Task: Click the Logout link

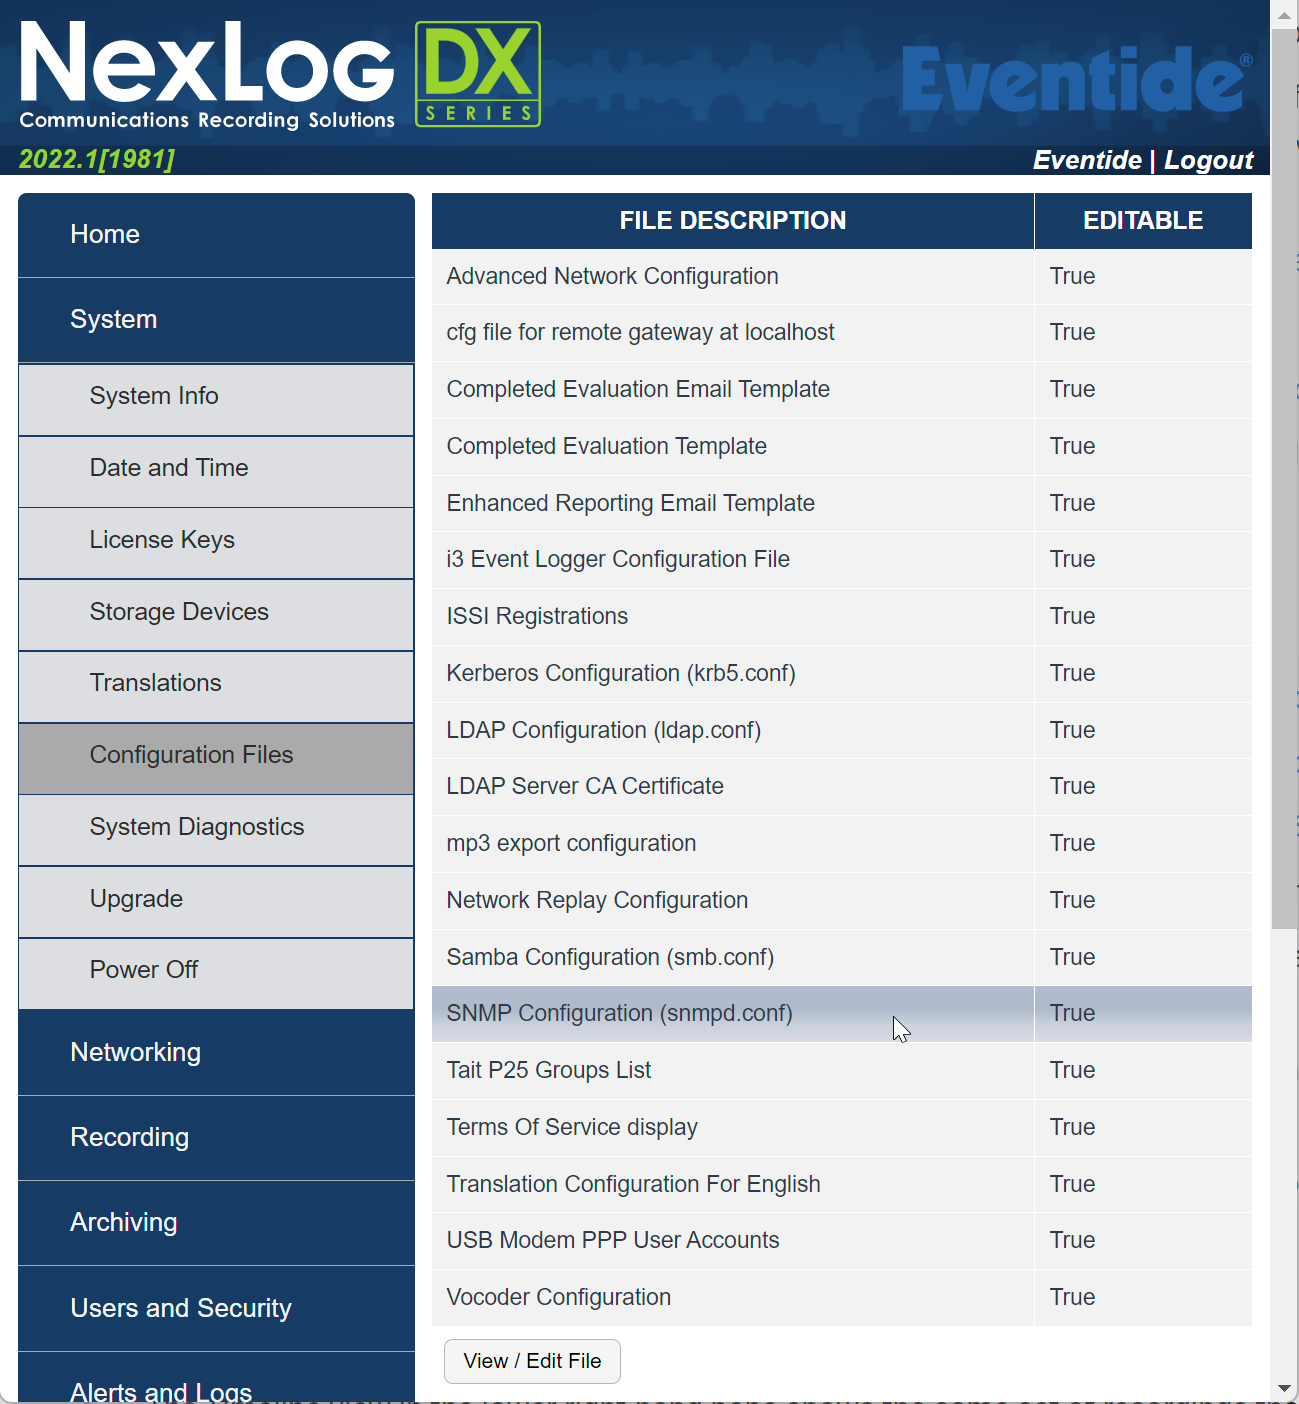Action: (x=1207, y=160)
